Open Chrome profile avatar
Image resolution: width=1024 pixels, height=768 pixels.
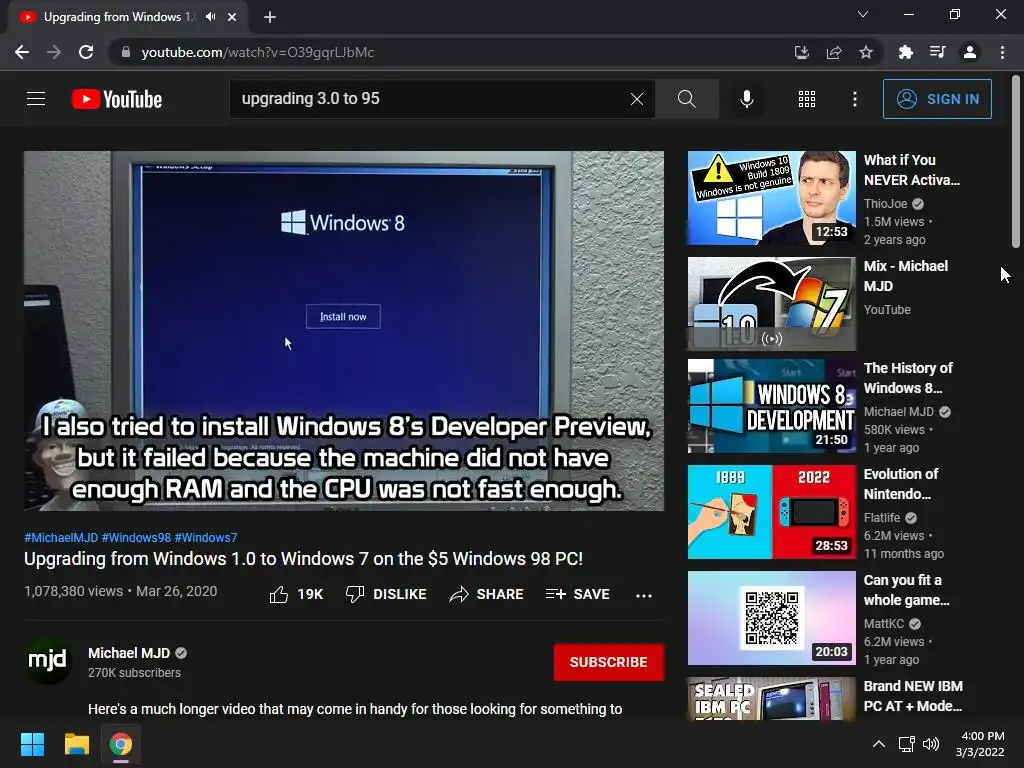[x=970, y=52]
